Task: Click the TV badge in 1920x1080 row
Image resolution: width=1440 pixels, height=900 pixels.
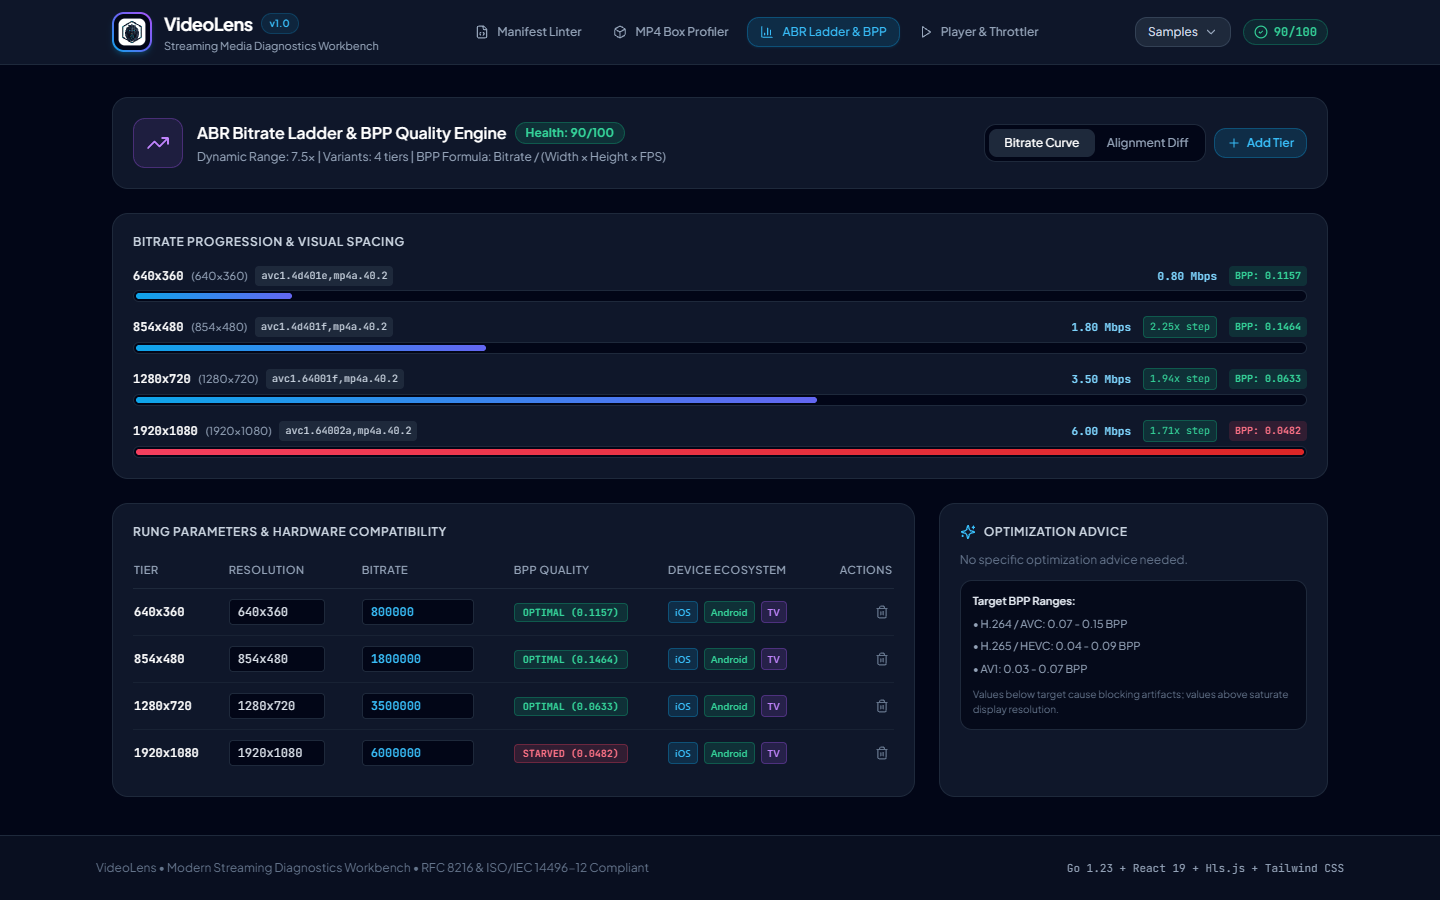Action: tap(774, 753)
